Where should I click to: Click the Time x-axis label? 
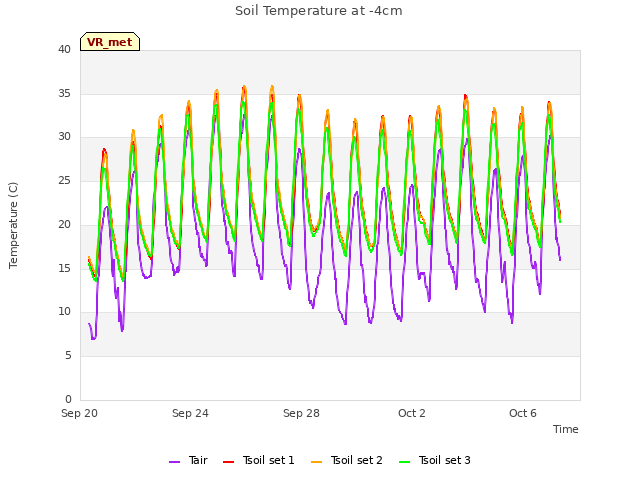tap(566, 429)
